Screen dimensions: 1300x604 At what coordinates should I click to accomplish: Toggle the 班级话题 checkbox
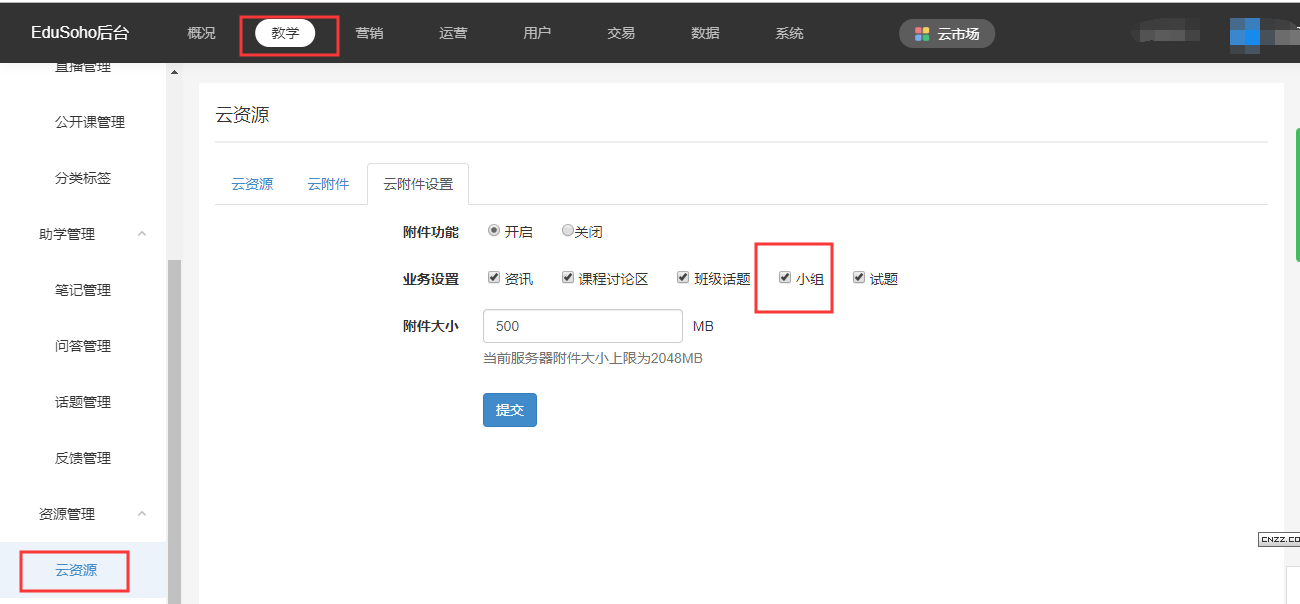(683, 278)
